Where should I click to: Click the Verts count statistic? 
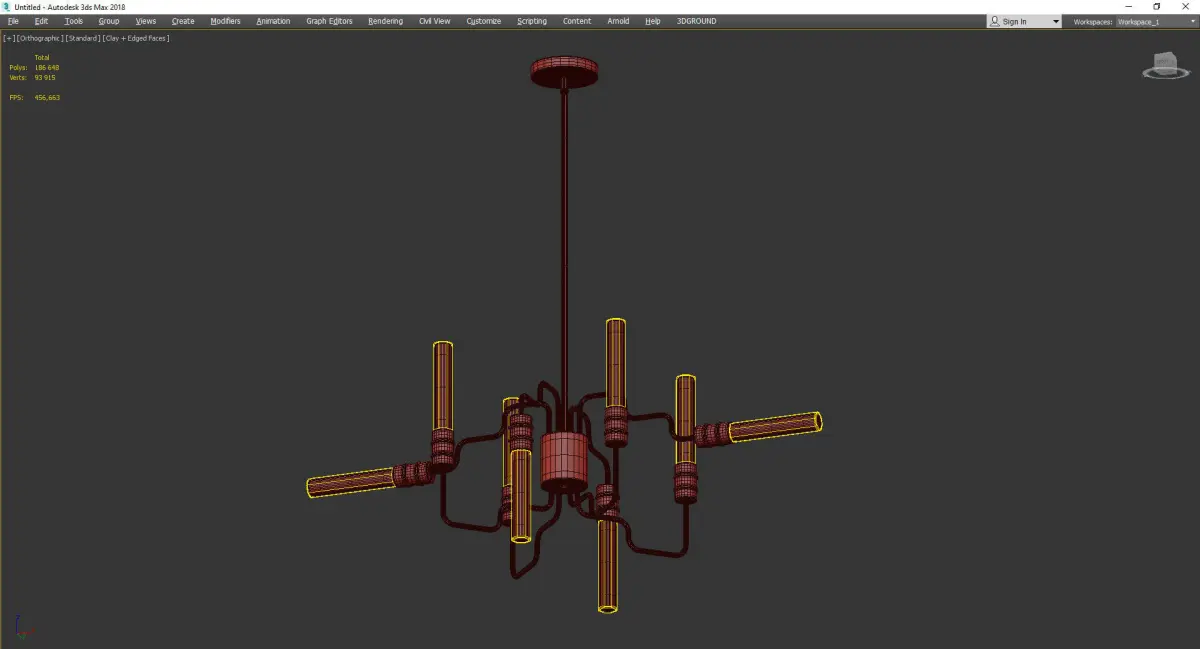32,77
